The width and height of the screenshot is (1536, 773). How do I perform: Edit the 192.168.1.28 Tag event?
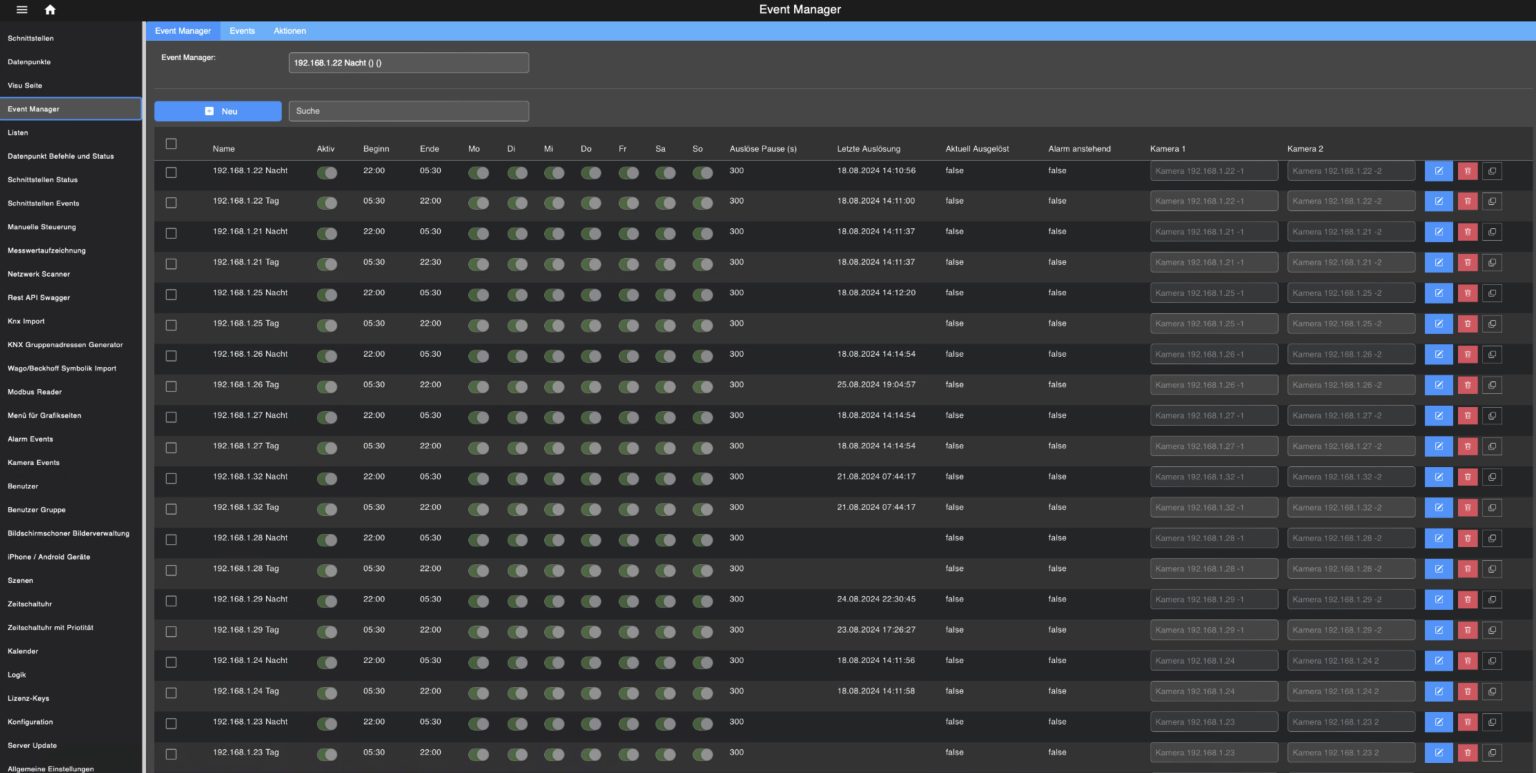1438,568
